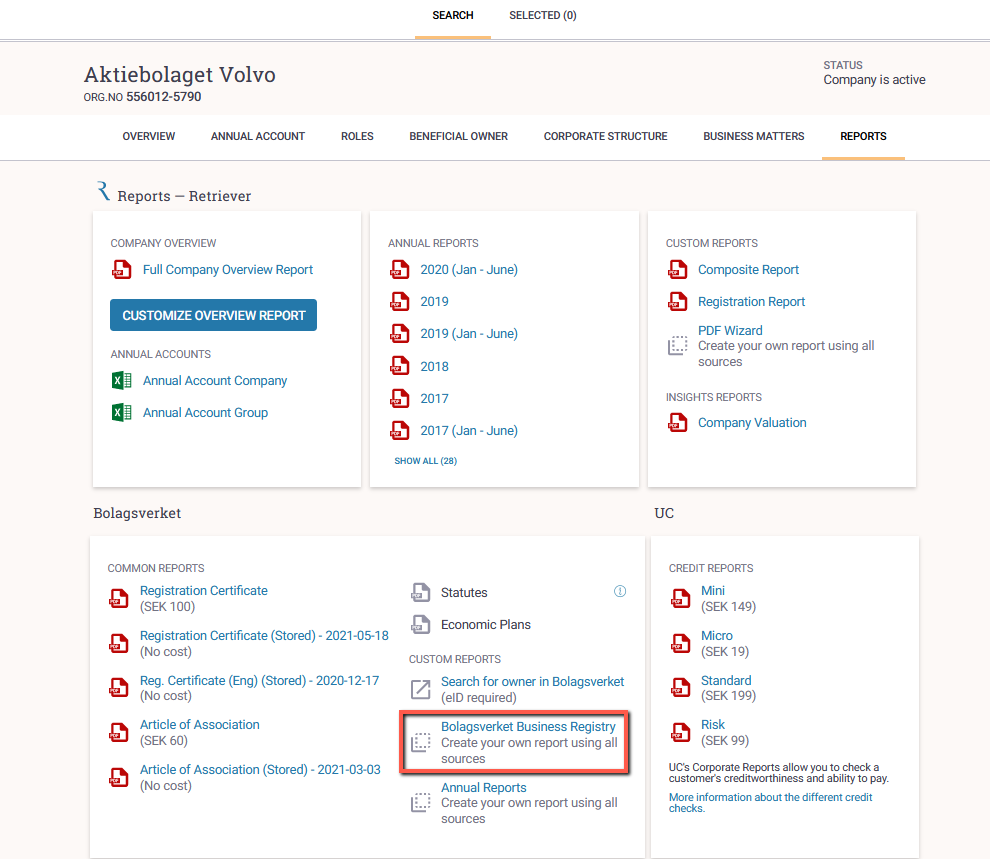Viewport: 990px width, 859px height.
Task: Open Registration Certificate (Stored) 2021-05-18
Action: pyautogui.click(x=264, y=636)
